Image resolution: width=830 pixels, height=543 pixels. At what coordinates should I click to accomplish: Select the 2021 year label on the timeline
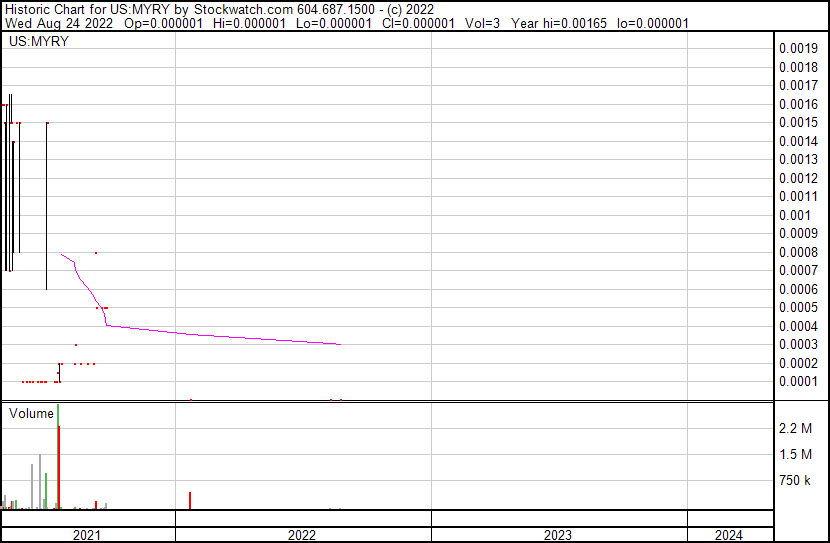88,535
